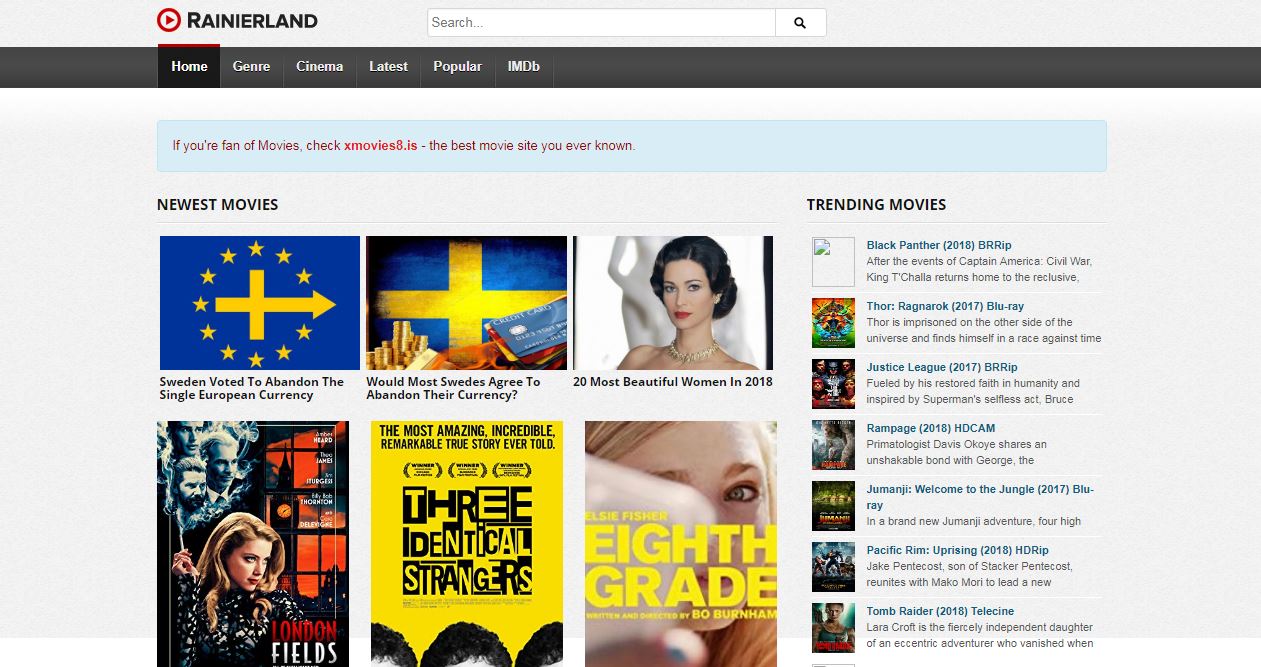Click the 'NEWEST MOVIES' heading

click(218, 204)
